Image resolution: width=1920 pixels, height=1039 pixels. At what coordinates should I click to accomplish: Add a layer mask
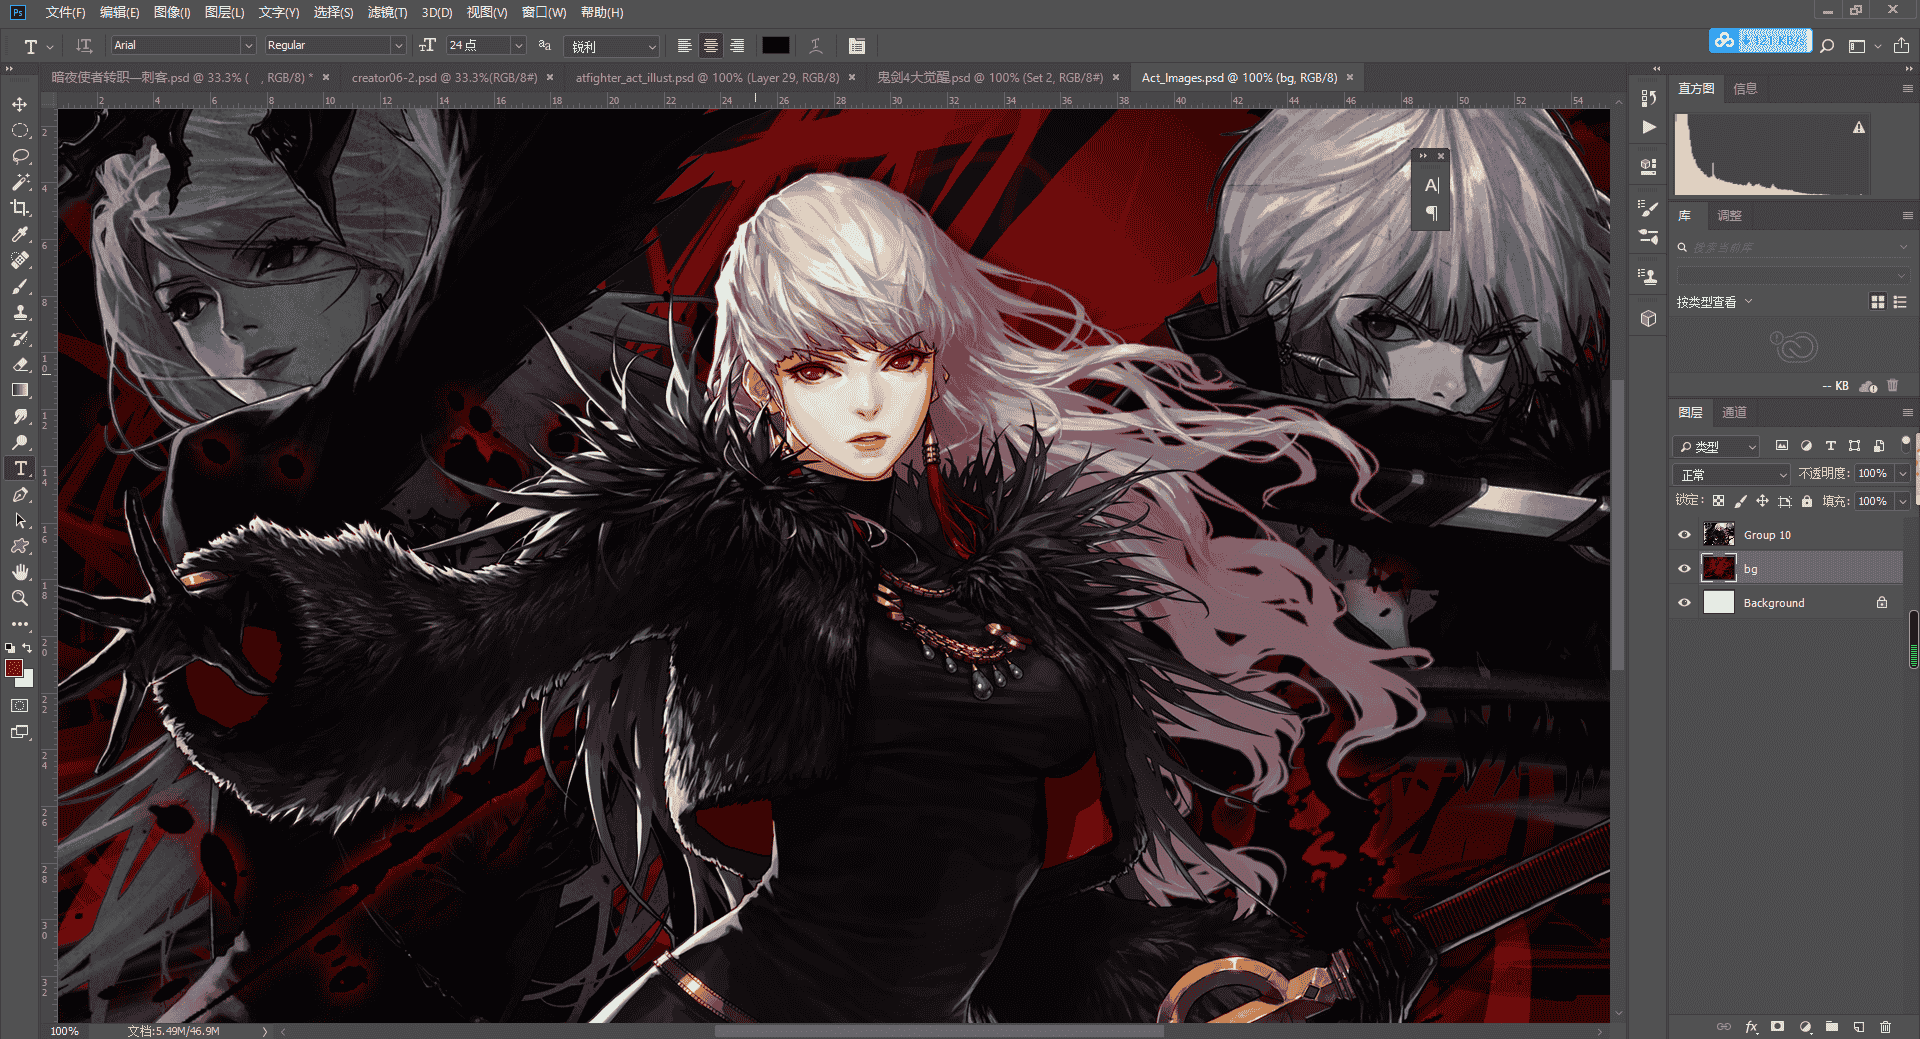(1777, 1026)
